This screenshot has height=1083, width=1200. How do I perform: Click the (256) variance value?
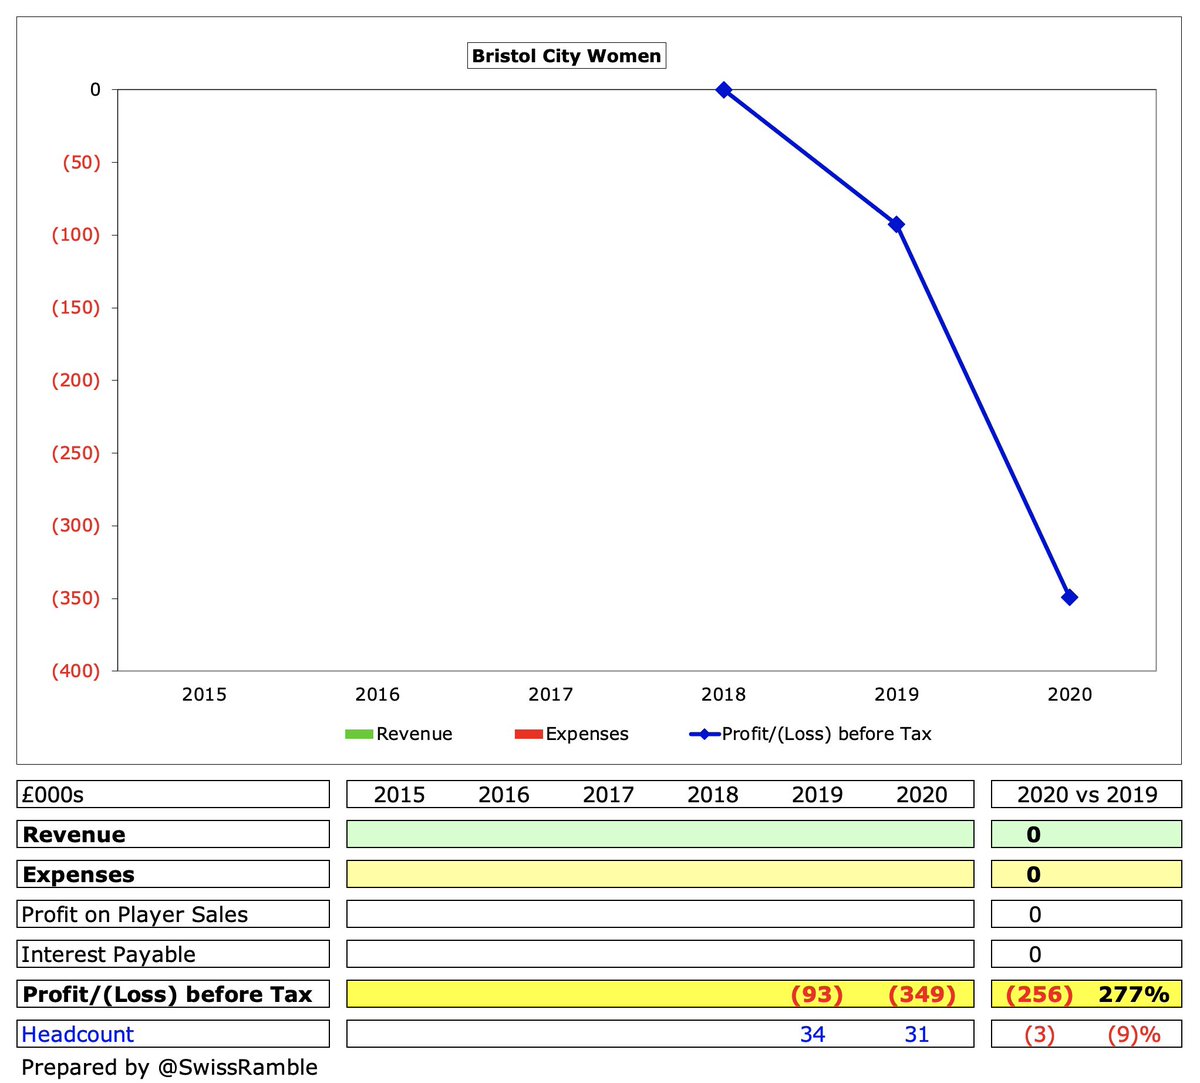pos(1039,995)
